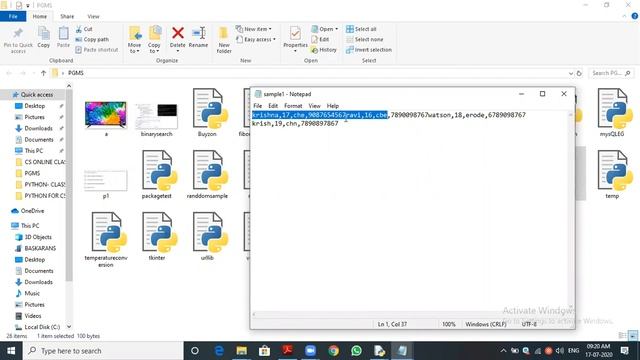Screen dimensions: 640x360
Task: Click Copy path in ribbon
Action: [92, 40]
